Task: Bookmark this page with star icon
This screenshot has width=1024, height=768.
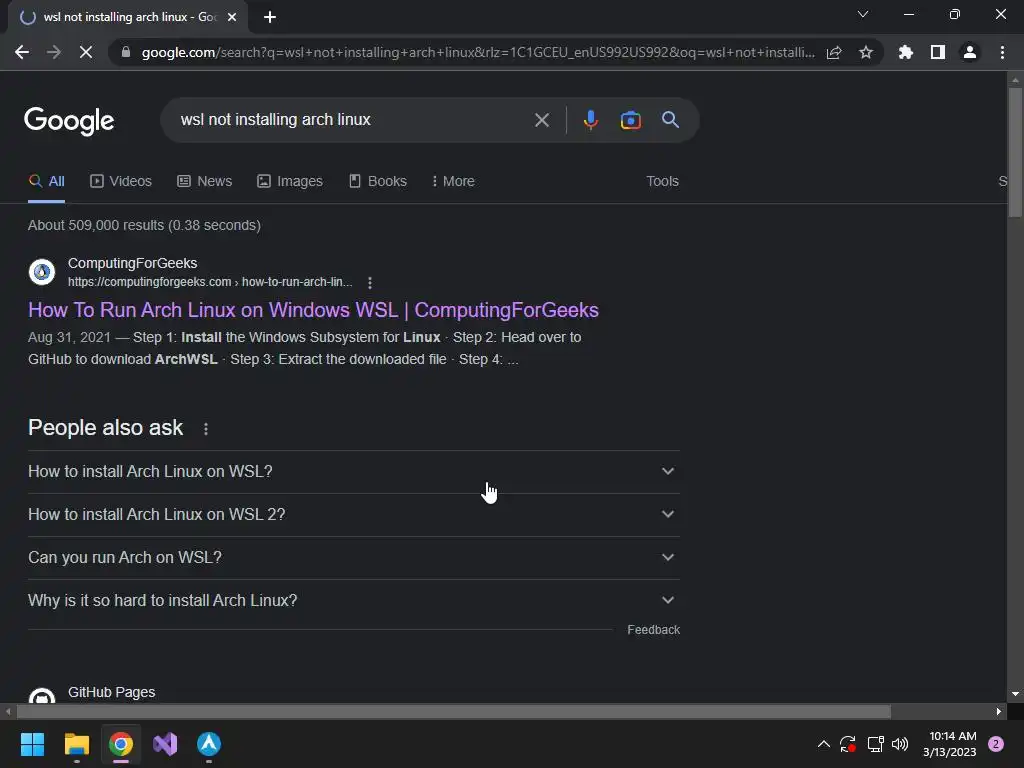Action: (x=866, y=52)
